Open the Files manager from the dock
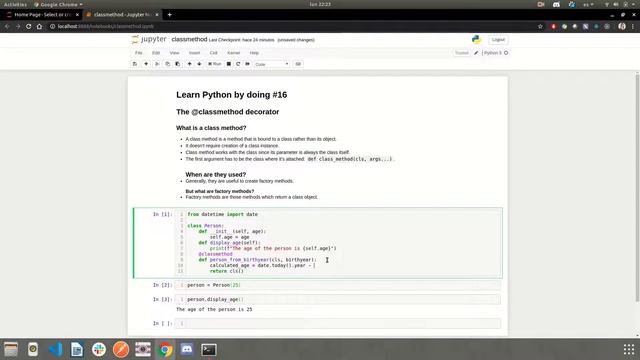The width and height of the screenshot is (640, 360). [x=11, y=349]
